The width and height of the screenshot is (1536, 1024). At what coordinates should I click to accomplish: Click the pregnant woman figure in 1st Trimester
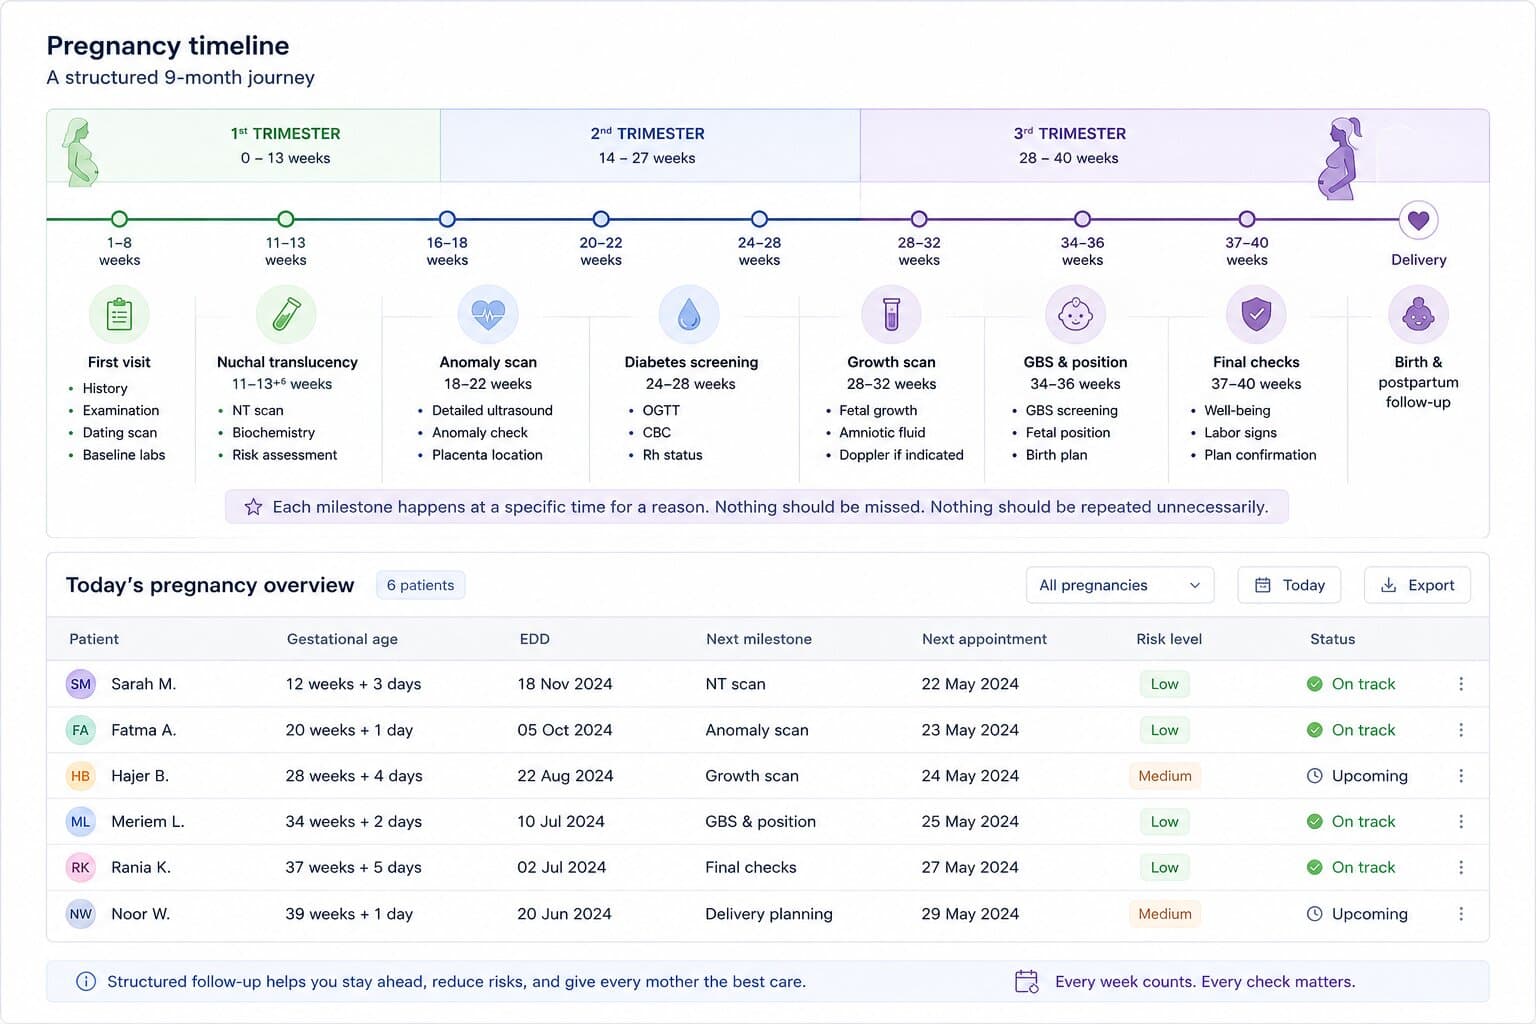[x=80, y=152]
